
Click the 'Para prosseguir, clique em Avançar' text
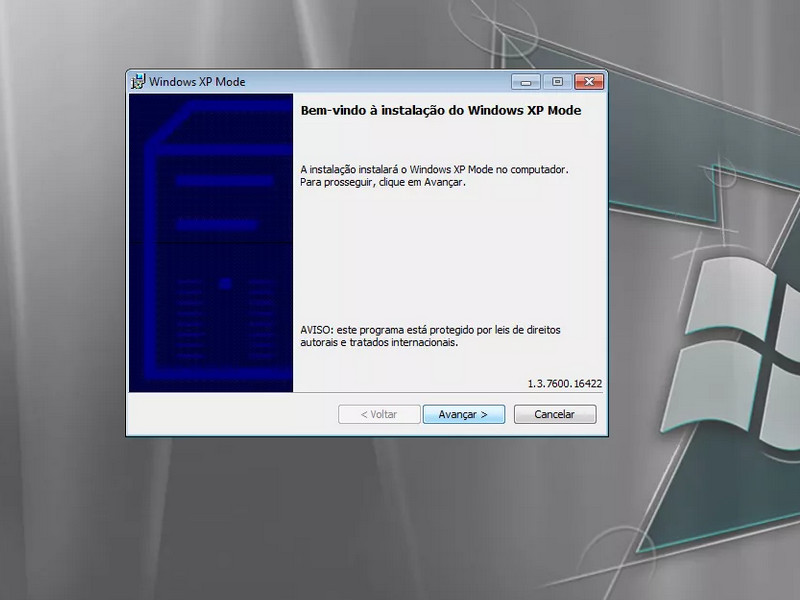[x=383, y=182]
